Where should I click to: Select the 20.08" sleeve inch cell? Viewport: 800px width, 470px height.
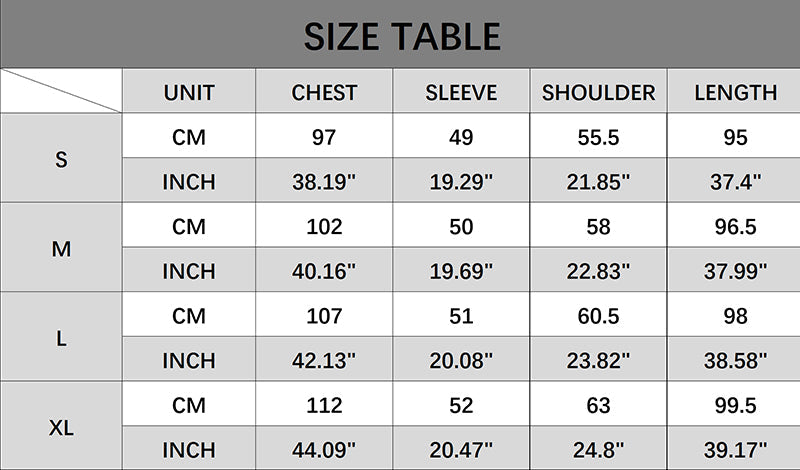click(x=461, y=360)
